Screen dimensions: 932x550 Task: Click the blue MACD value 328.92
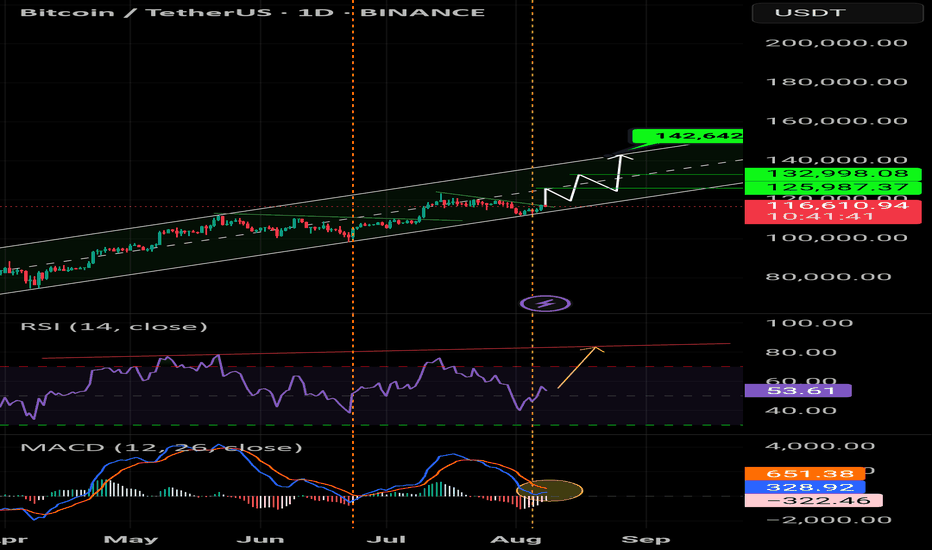click(804, 488)
